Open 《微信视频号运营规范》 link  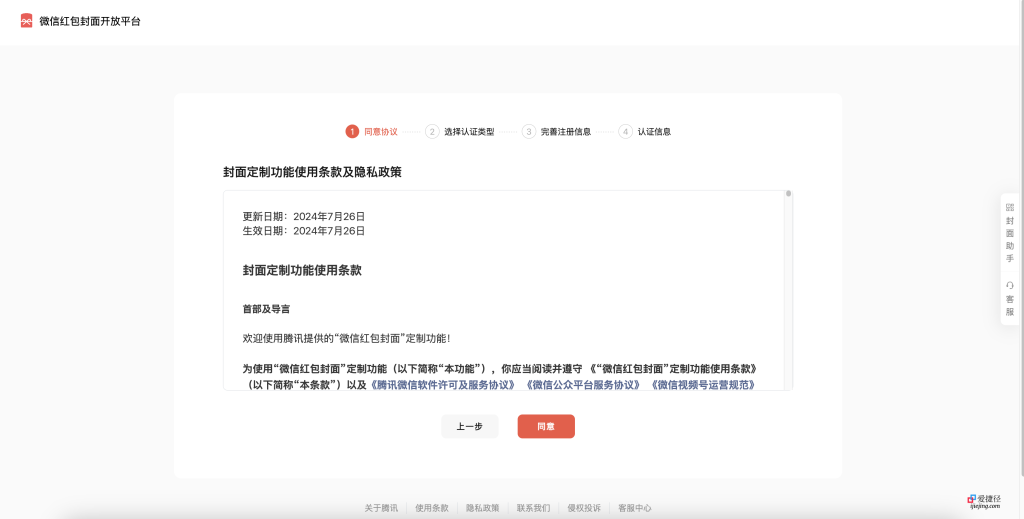703,385
